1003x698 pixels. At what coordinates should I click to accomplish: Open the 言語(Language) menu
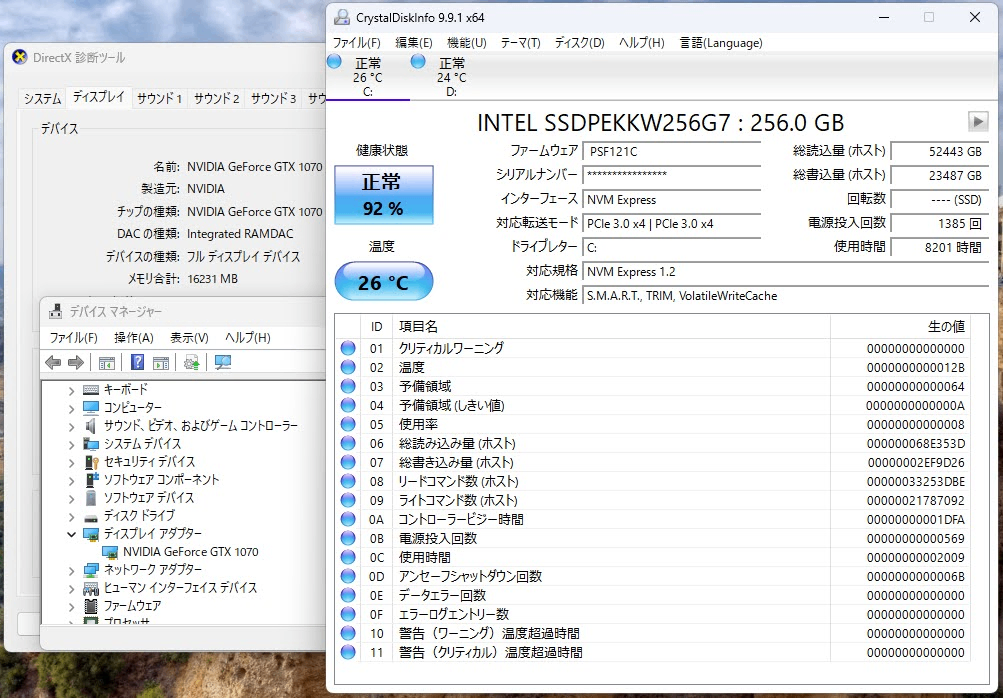(x=720, y=43)
